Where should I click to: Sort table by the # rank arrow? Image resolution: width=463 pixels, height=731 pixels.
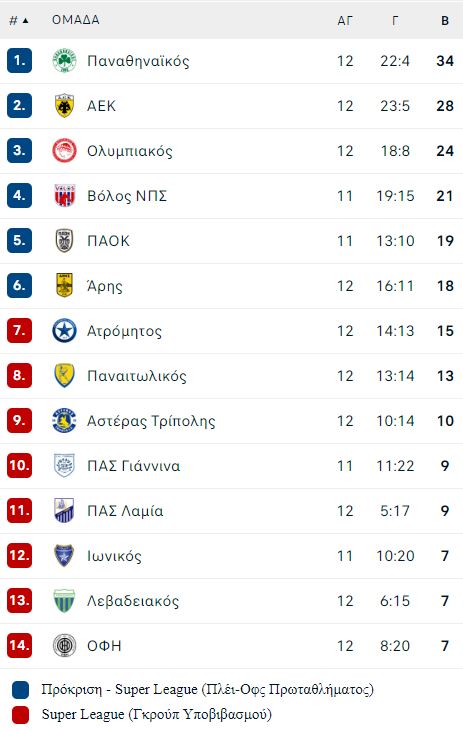(19, 20)
